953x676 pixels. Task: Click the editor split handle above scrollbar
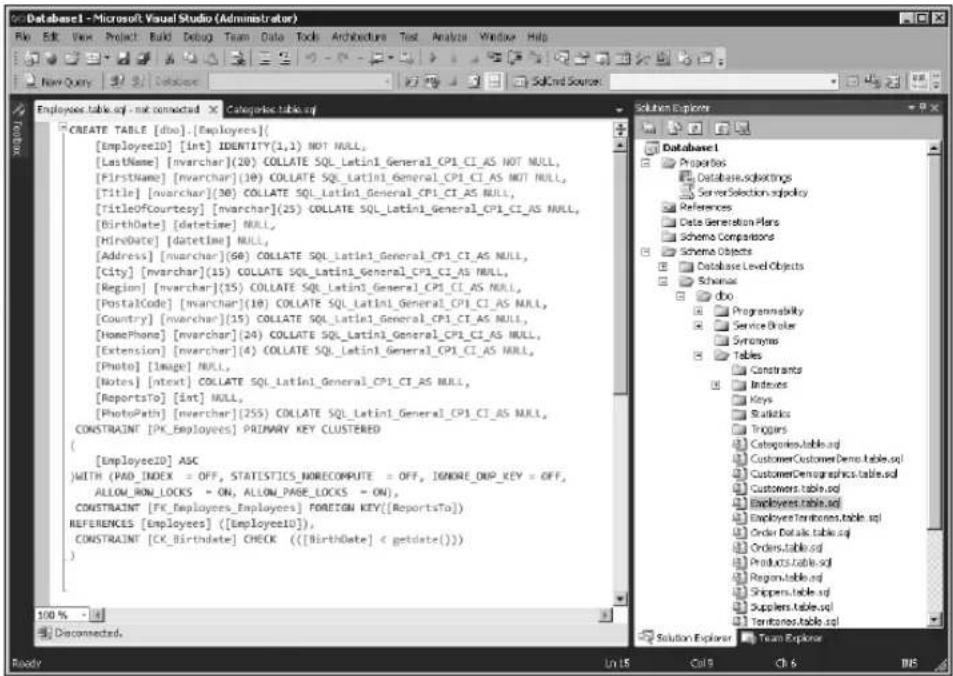pos(620,129)
